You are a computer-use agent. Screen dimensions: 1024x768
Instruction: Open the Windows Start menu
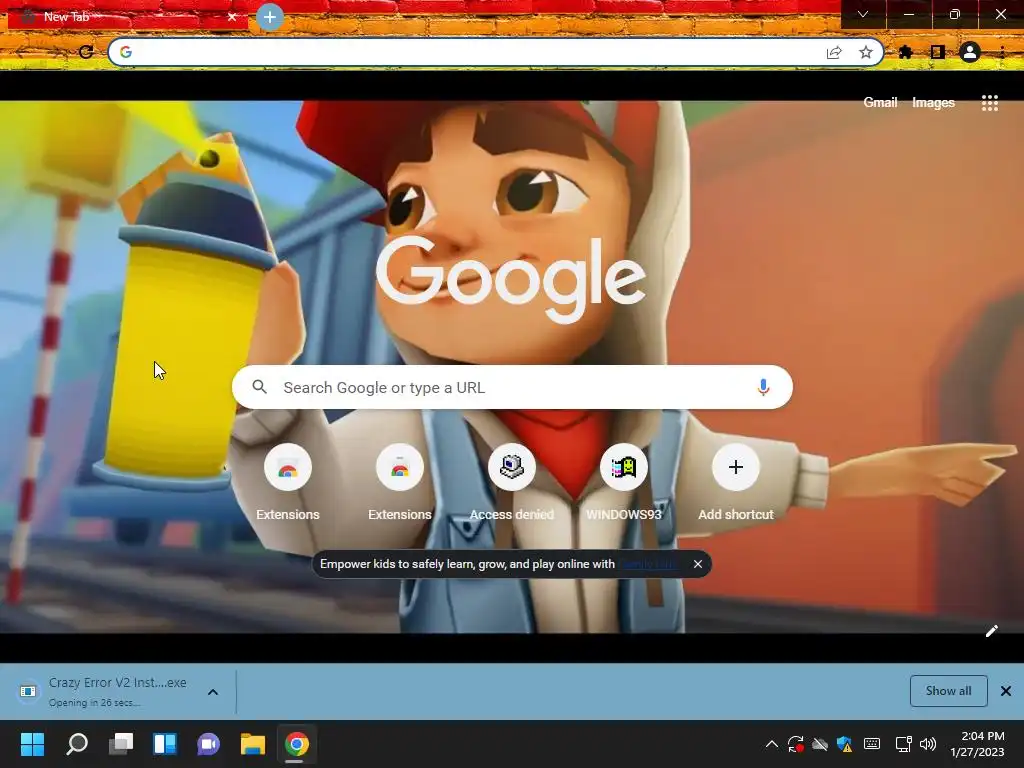[x=33, y=744]
